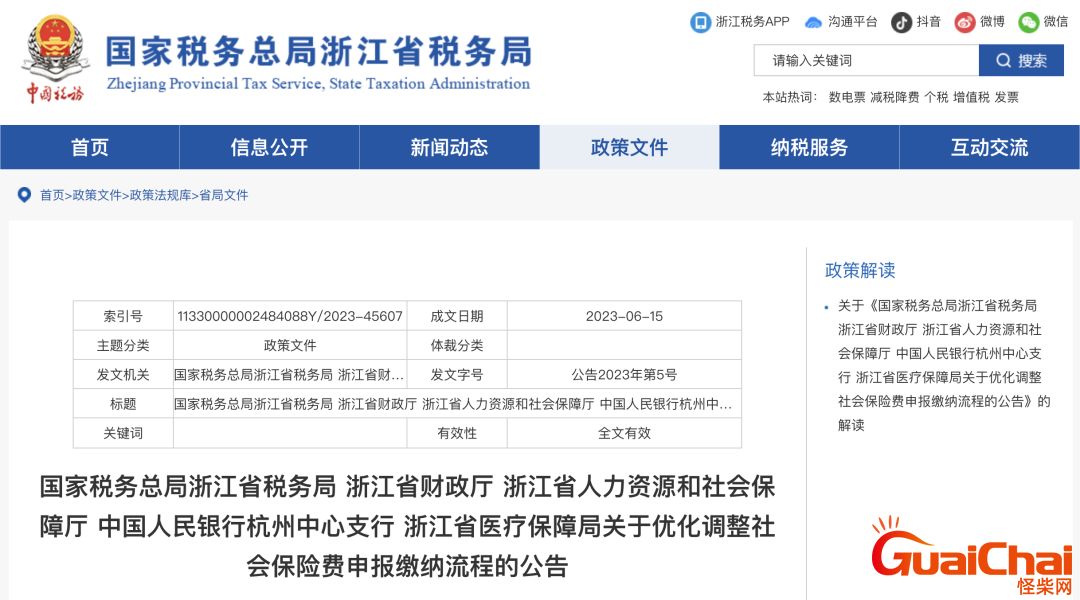The height and width of the screenshot is (600, 1080).
Task: Select the 新闻动态 navigation tab
Action: click(x=449, y=148)
